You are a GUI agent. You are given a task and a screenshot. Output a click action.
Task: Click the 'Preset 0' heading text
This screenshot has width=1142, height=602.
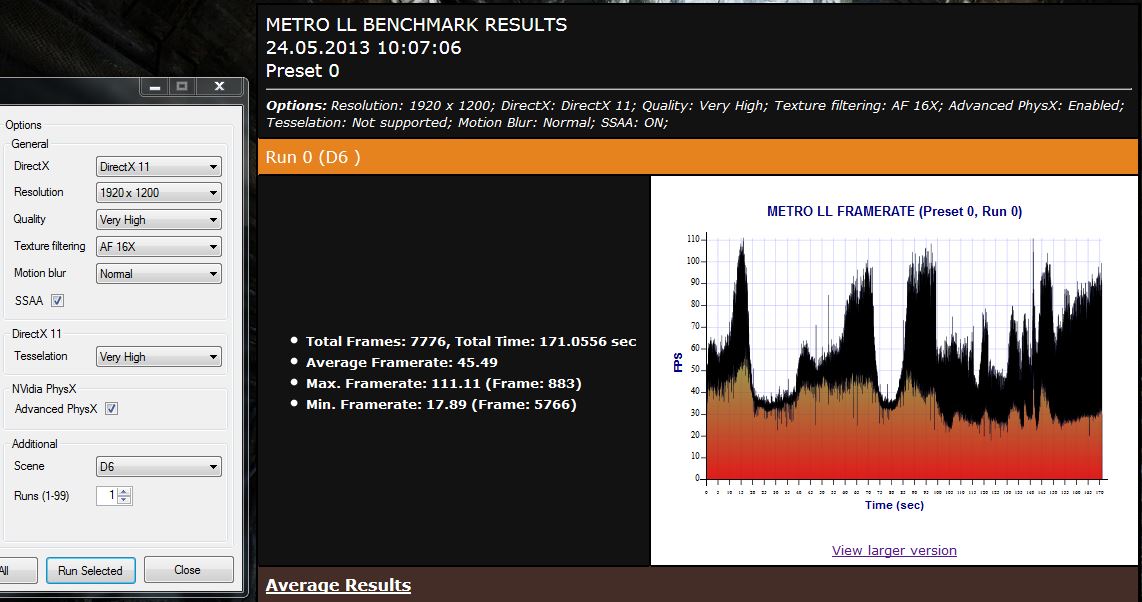coord(302,71)
